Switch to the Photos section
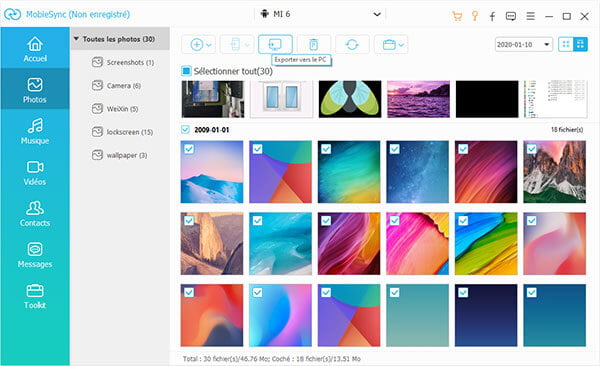This screenshot has height=366, width=600. click(x=35, y=90)
